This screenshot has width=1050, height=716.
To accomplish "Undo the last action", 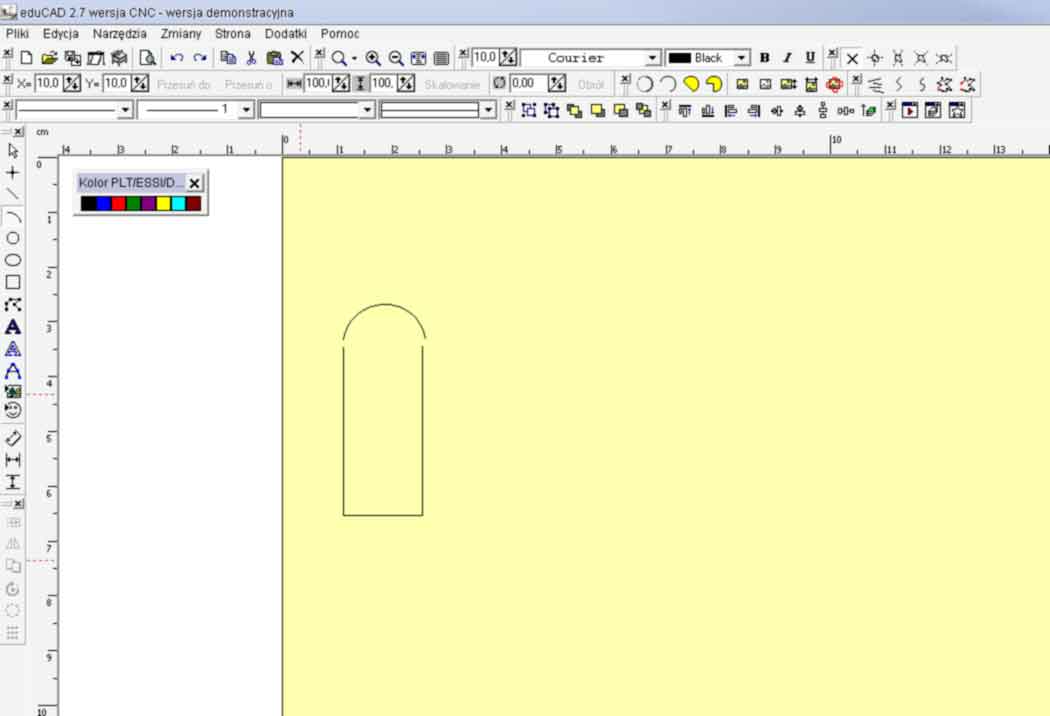I will coord(176,58).
